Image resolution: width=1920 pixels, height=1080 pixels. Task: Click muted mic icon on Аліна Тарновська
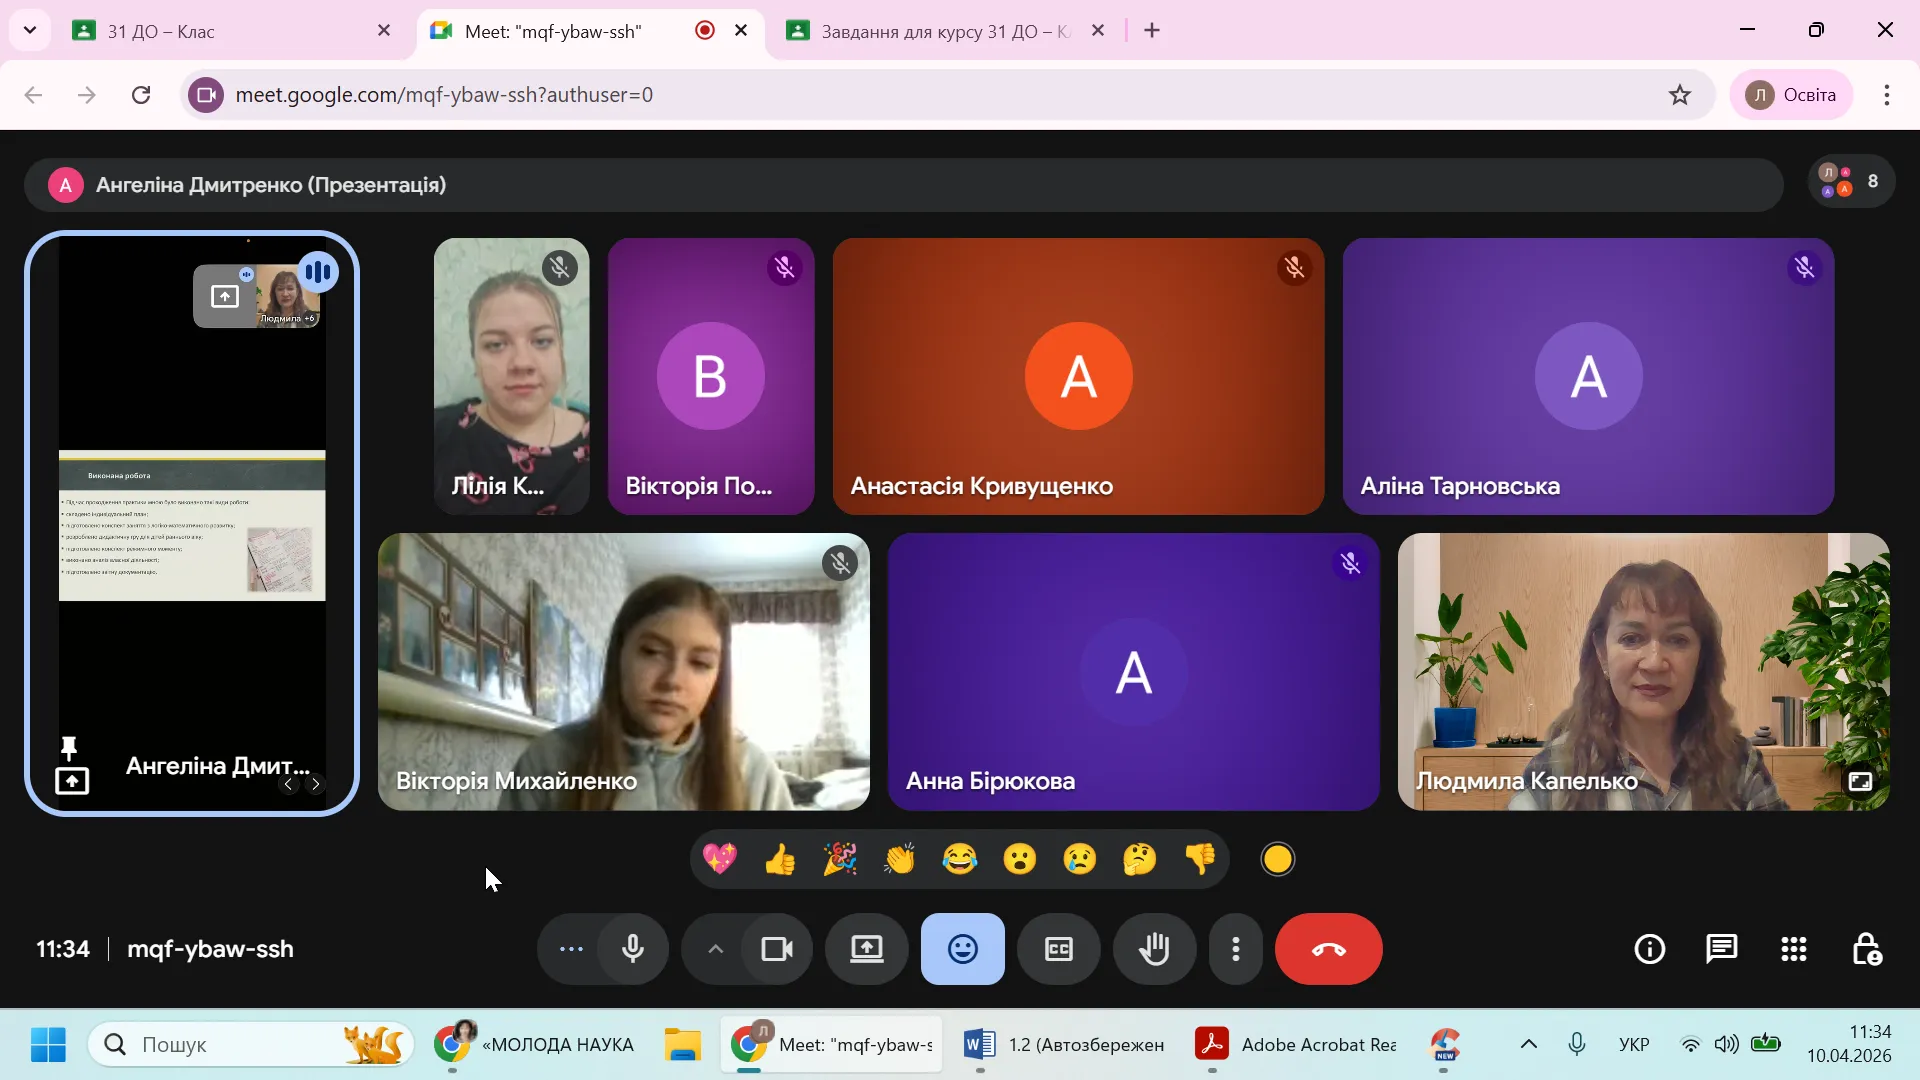1805,267
